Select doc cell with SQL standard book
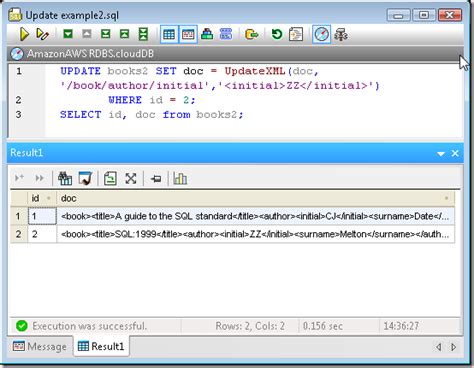474x368 pixels. [x=255, y=216]
